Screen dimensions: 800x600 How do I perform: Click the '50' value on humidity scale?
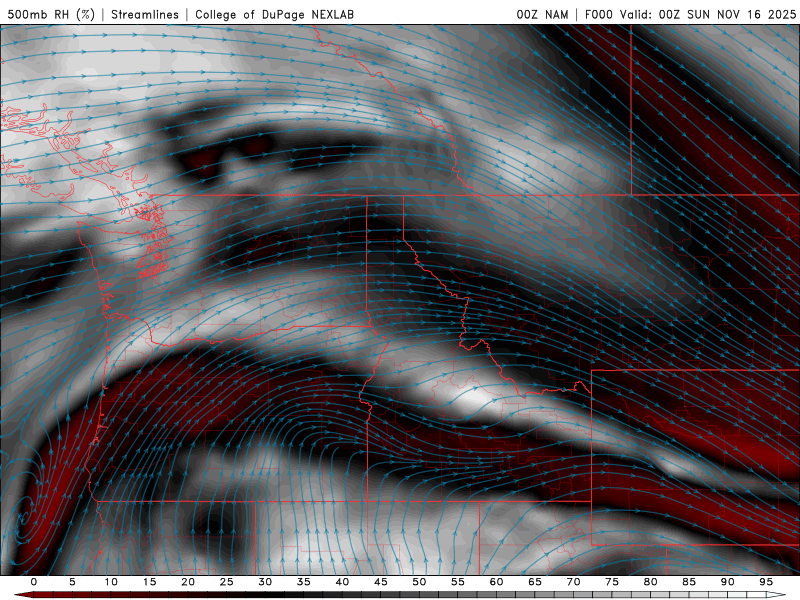point(419,582)
